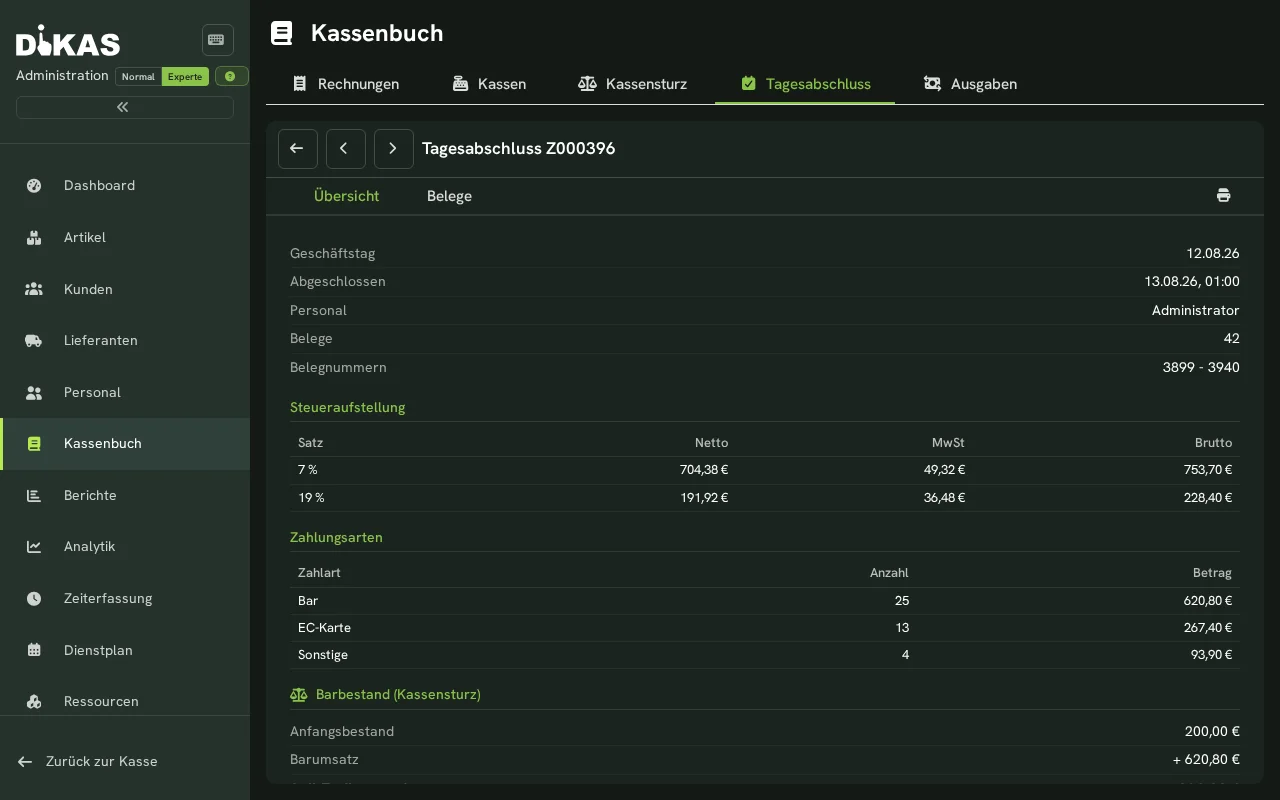Click the Sonstige amount 93,90 €
This screenshot has width=1280, height=800.
(x=1209, y=655)
